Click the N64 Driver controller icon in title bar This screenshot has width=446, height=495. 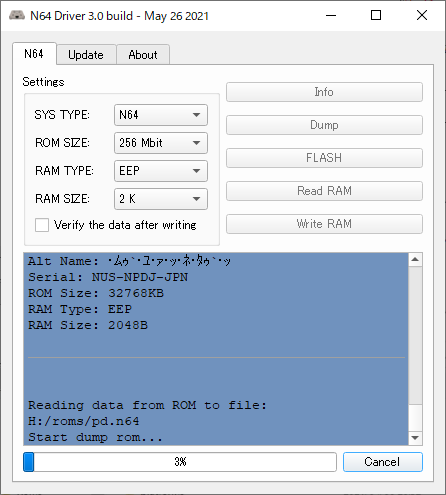17,15
